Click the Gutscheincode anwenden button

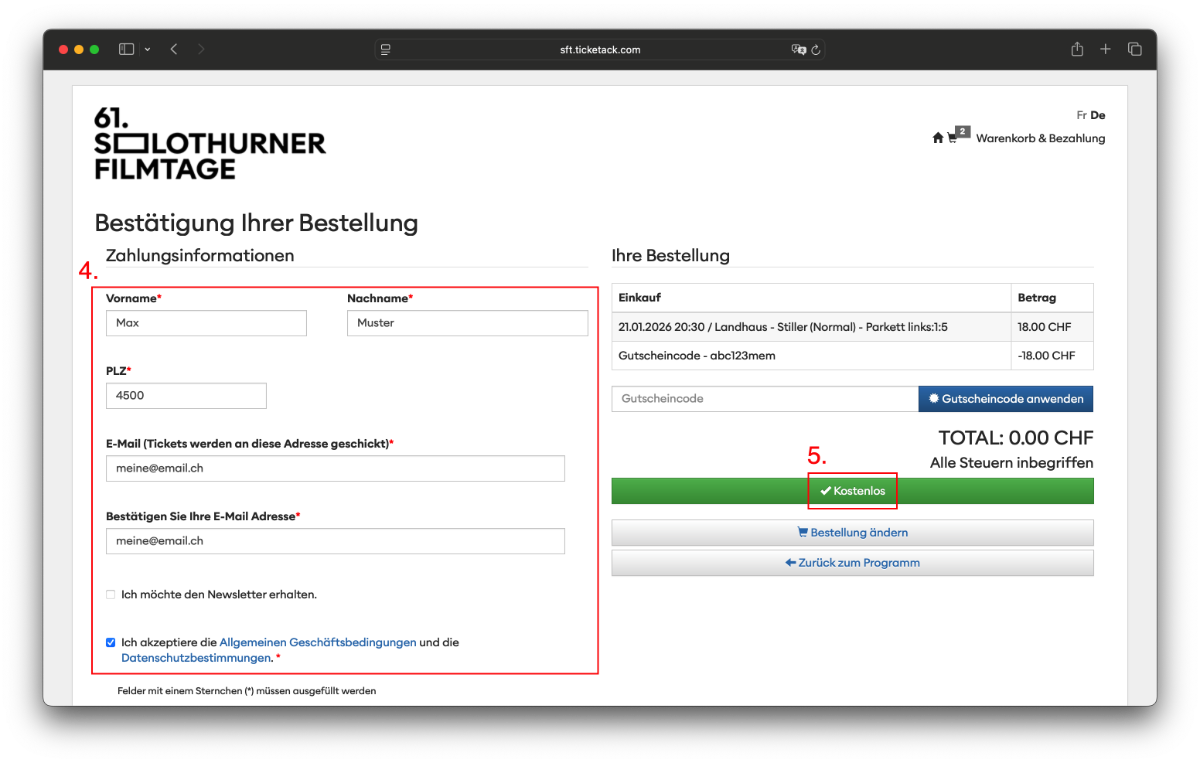coord(1005,399)
